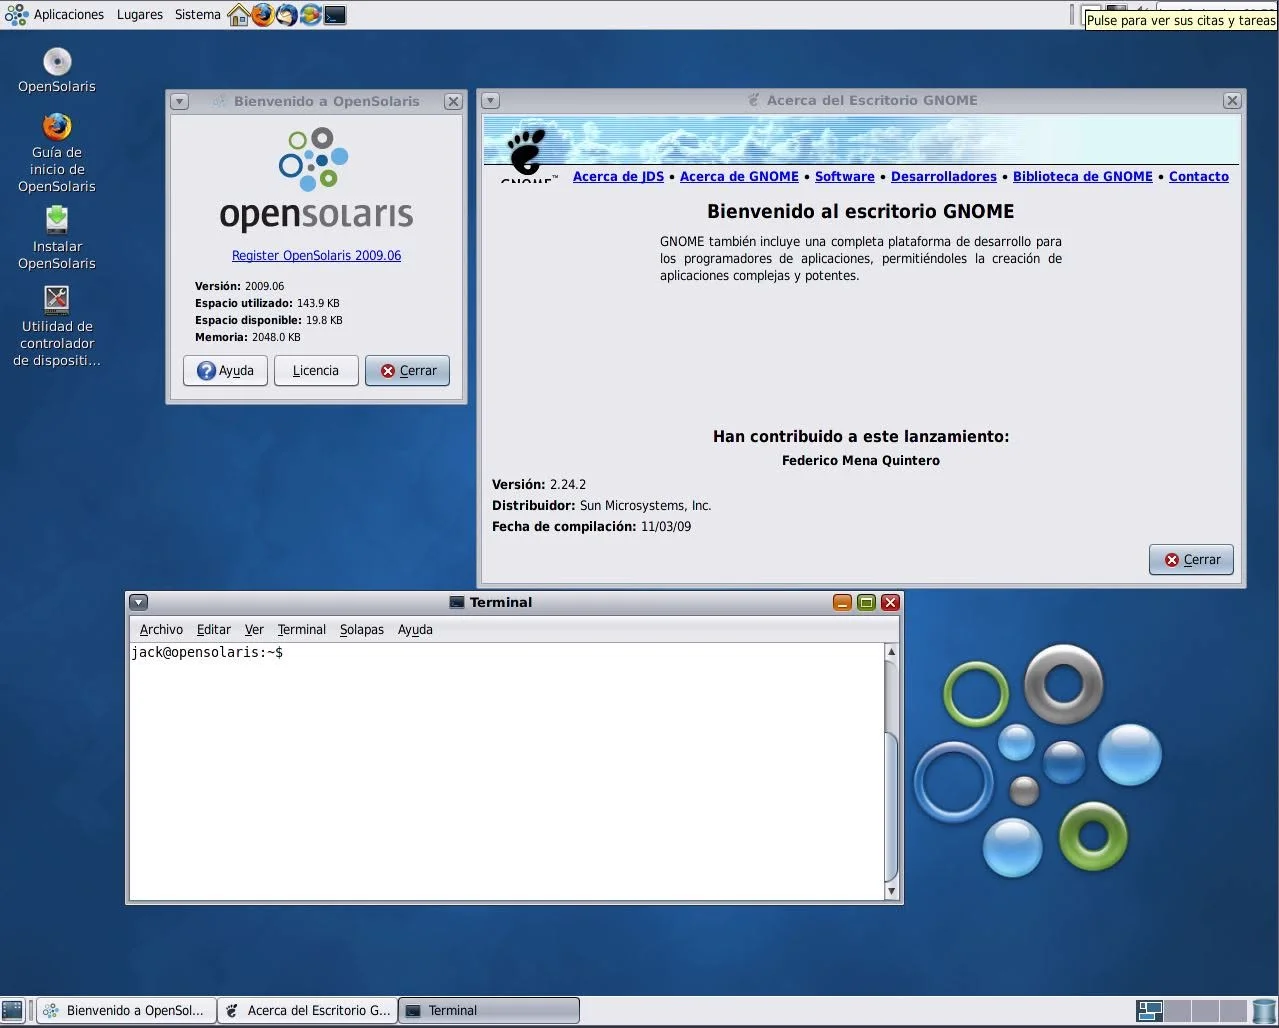Click Fecha de compilación: 11/03/09 text
This screenshot has width=1279, height=1028.
pos(591,526)
